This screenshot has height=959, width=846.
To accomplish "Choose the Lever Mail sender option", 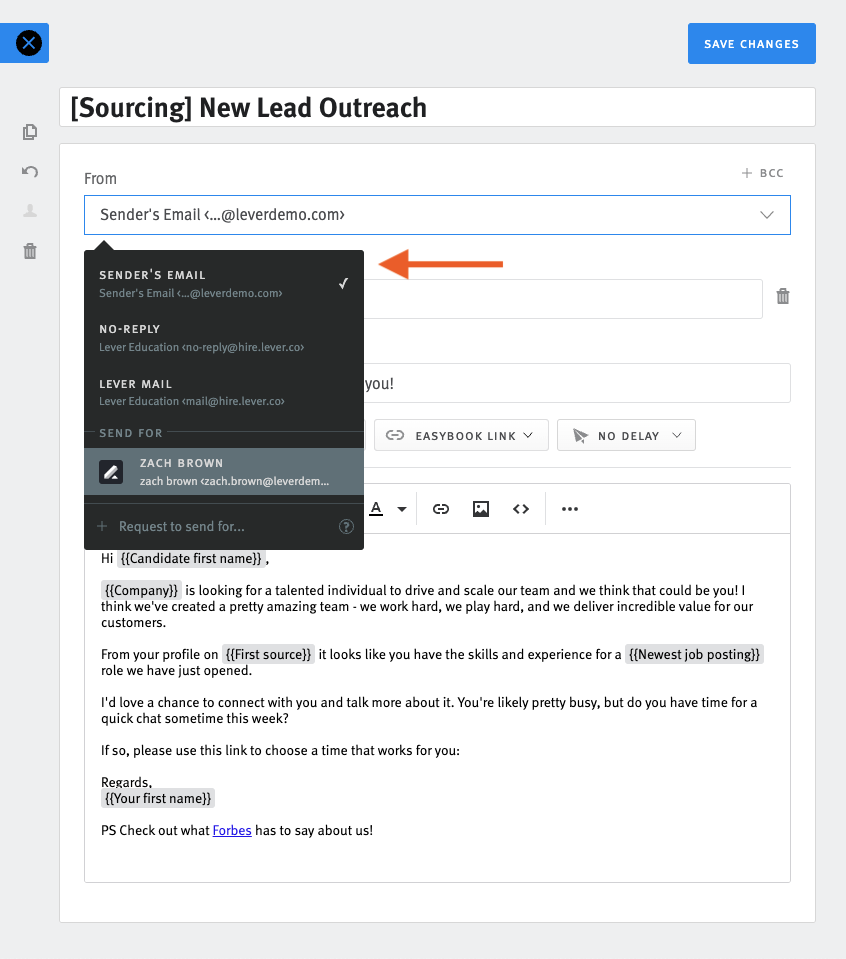I will pyautogui.click(x=224, y=392).
